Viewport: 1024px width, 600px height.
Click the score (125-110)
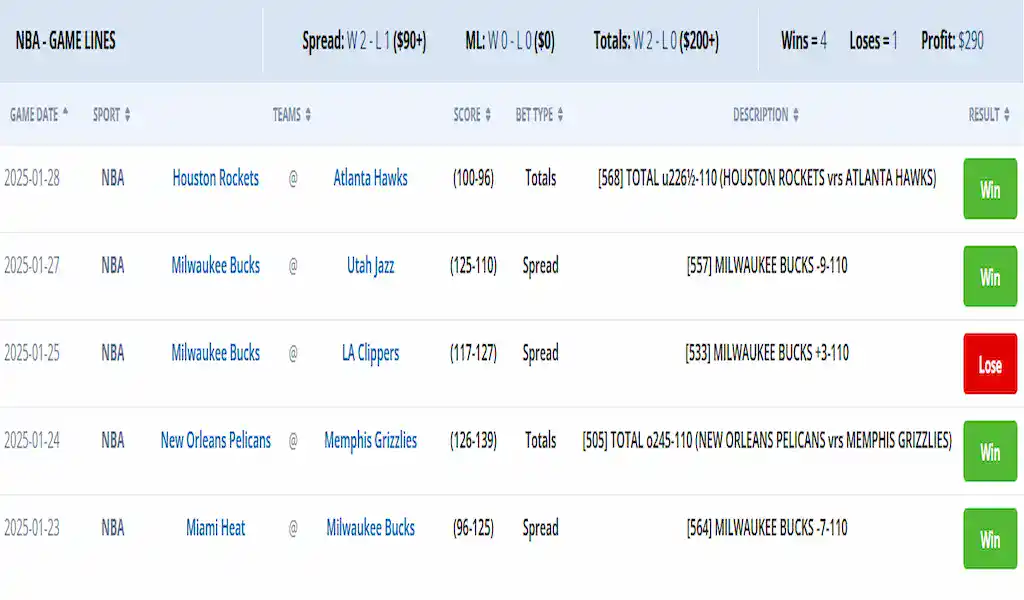pyautogui.click(x=473, y=265)
